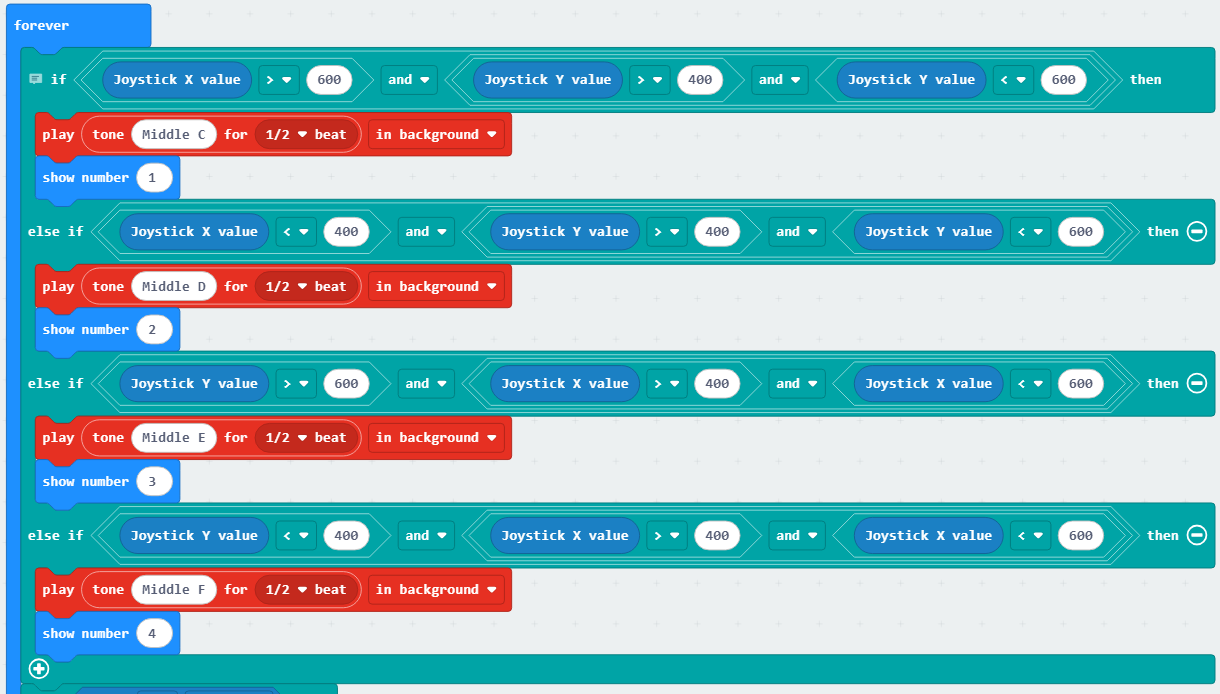1220x694 pixels.
Task: Edit the Middle F tone field
Action: point(174,590)
